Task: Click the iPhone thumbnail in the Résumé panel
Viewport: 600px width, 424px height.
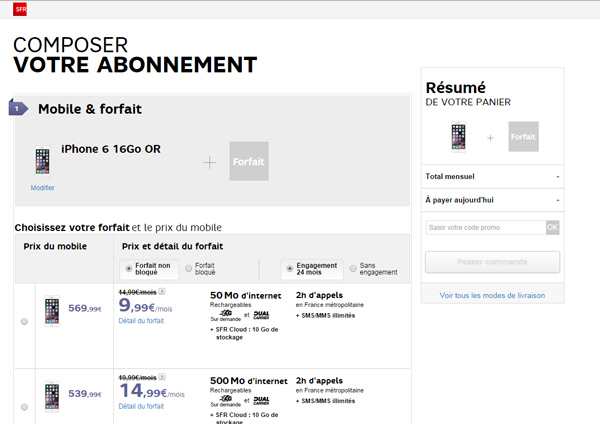Action: click(x=459, y=136)
